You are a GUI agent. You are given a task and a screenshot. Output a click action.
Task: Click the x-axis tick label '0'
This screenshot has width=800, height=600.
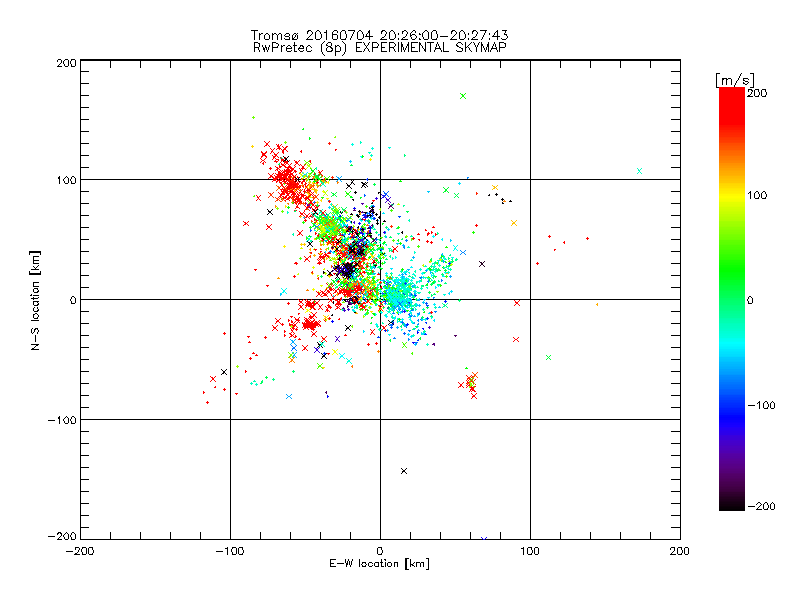coord(380,552)
